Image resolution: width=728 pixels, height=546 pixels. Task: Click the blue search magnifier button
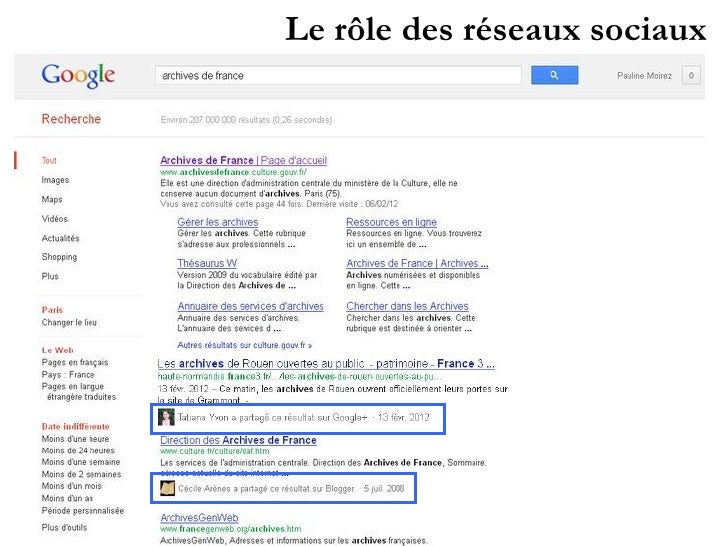point(554,75)
